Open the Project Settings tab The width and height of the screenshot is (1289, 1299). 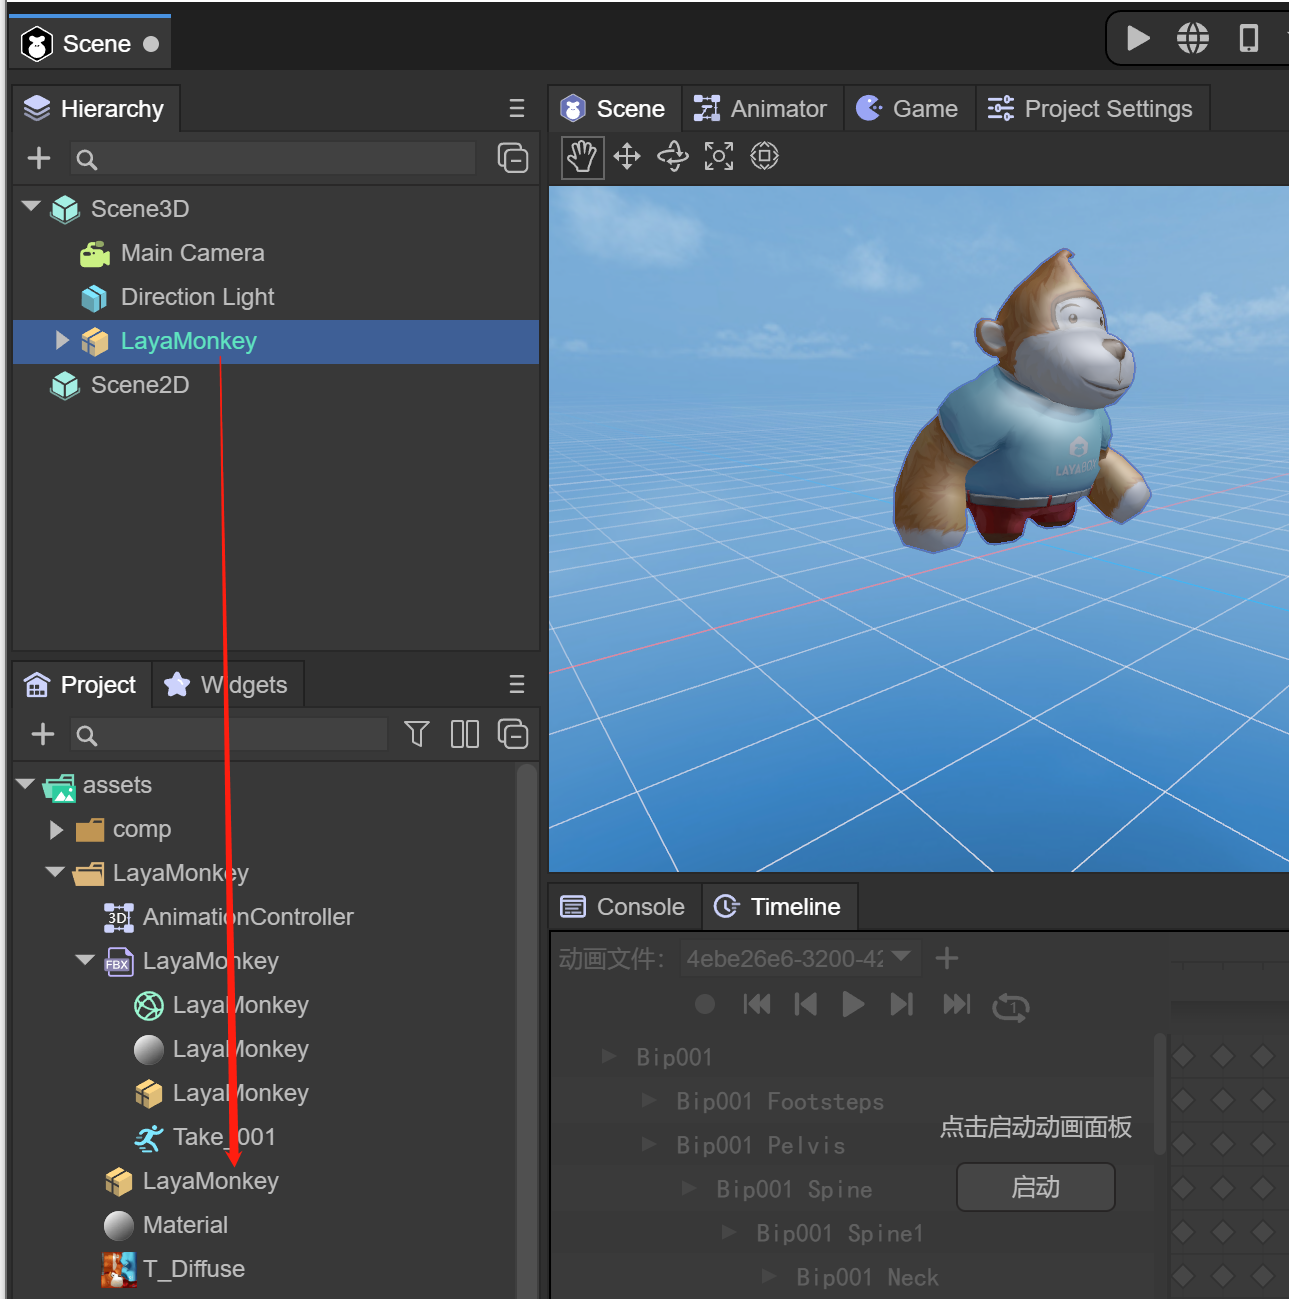[1092, 109]
